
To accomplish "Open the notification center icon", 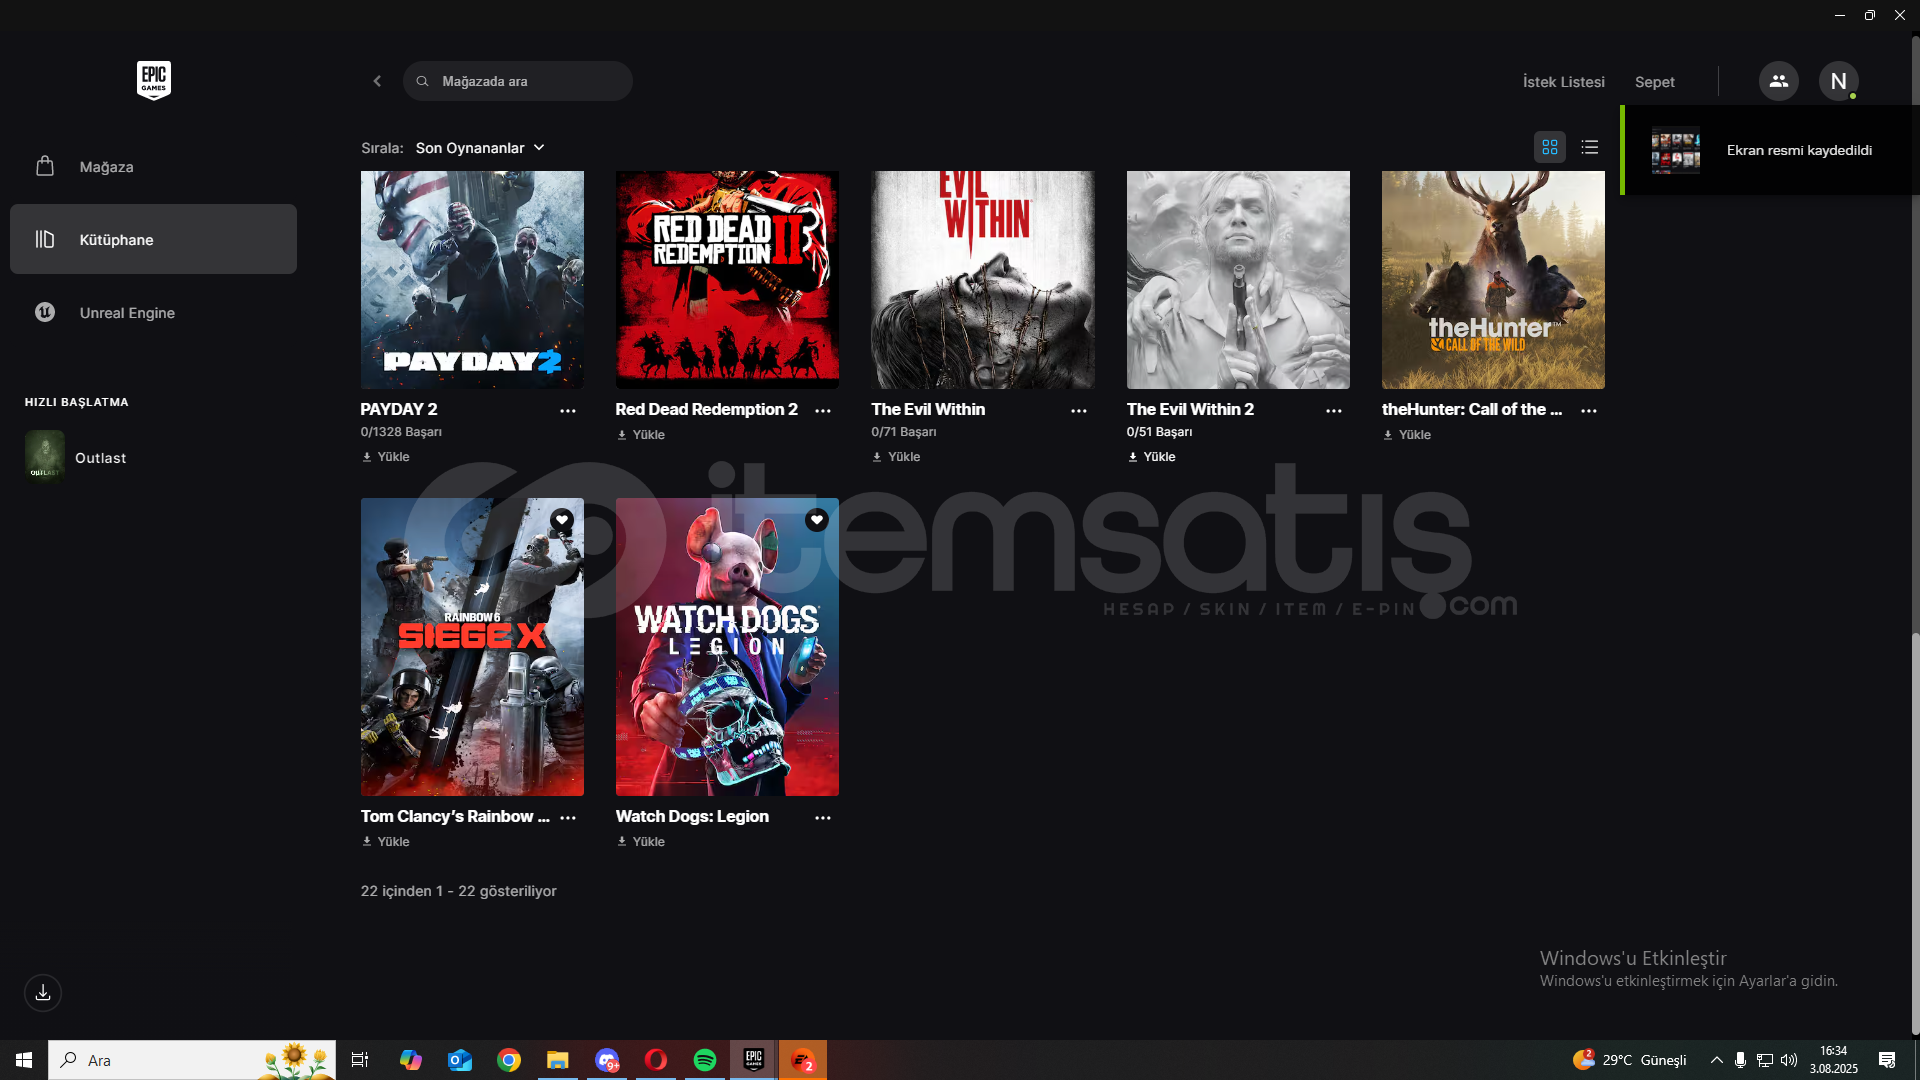I will [1887, 1060].
